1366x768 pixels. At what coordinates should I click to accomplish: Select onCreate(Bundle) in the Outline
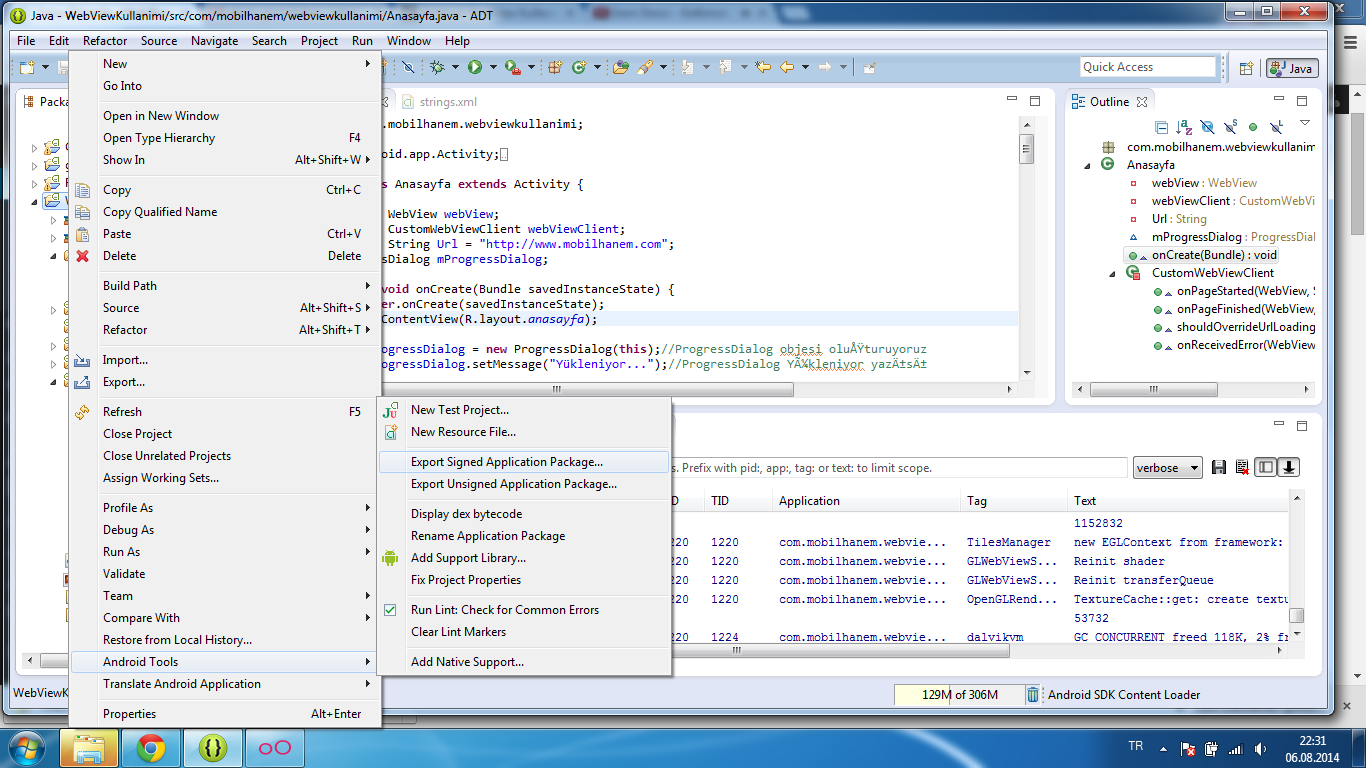pyautogui.click(x=1201, y=255)
